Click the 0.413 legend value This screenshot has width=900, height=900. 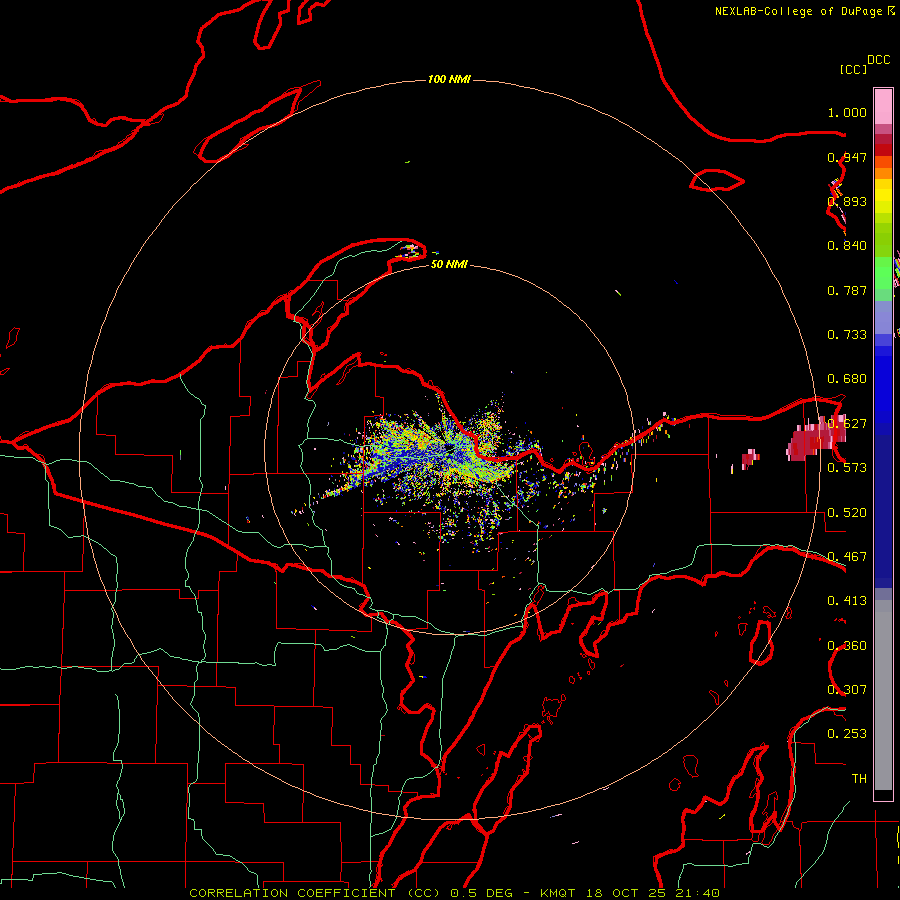tap(847, 601)
